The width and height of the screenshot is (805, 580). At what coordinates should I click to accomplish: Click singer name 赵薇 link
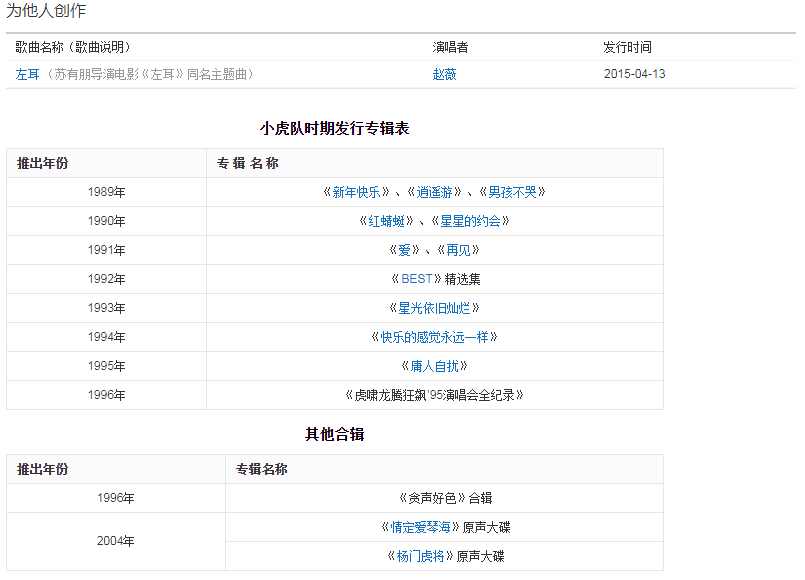(444, 74)
